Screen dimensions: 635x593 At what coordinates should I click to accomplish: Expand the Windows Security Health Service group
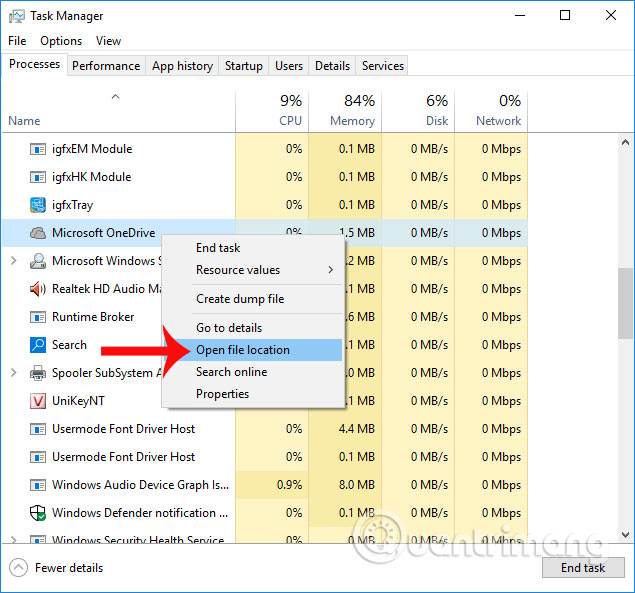(x=13, y=540)
